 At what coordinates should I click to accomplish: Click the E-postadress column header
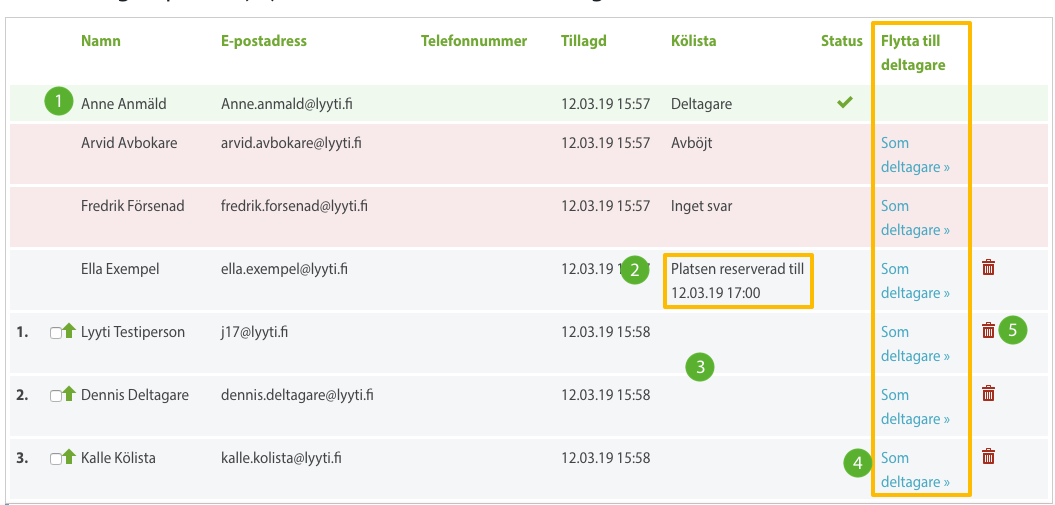tap(264, 41)
